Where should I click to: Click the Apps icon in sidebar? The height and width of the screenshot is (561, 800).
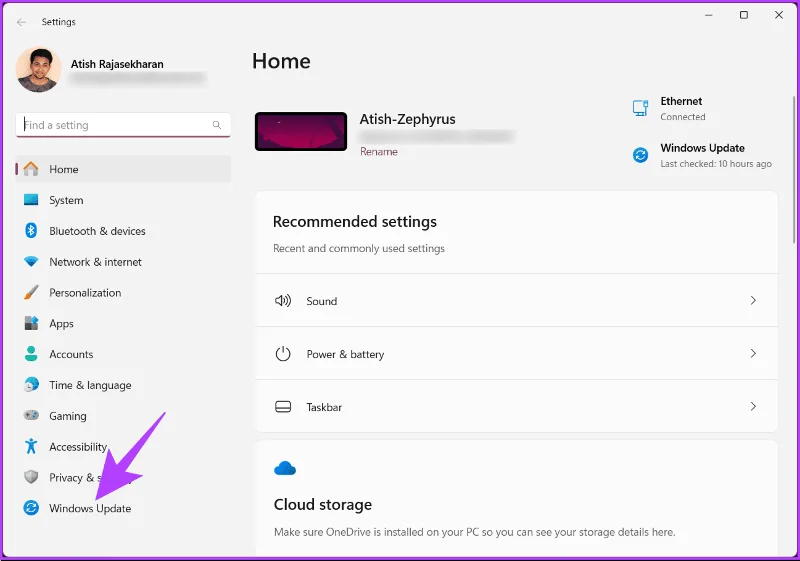coord(31,323)
